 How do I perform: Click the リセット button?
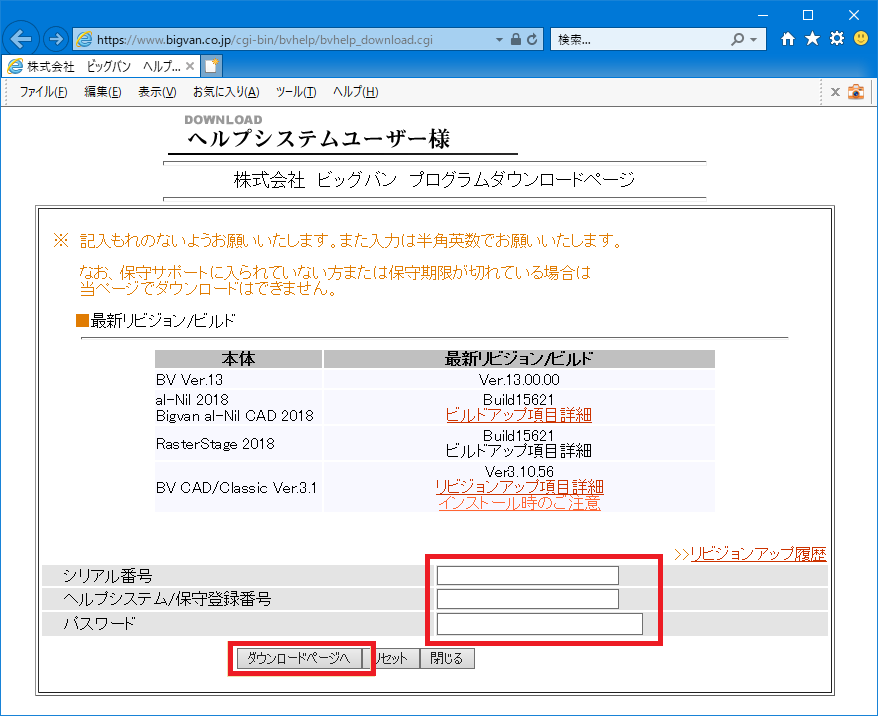(x=391, y=658)
